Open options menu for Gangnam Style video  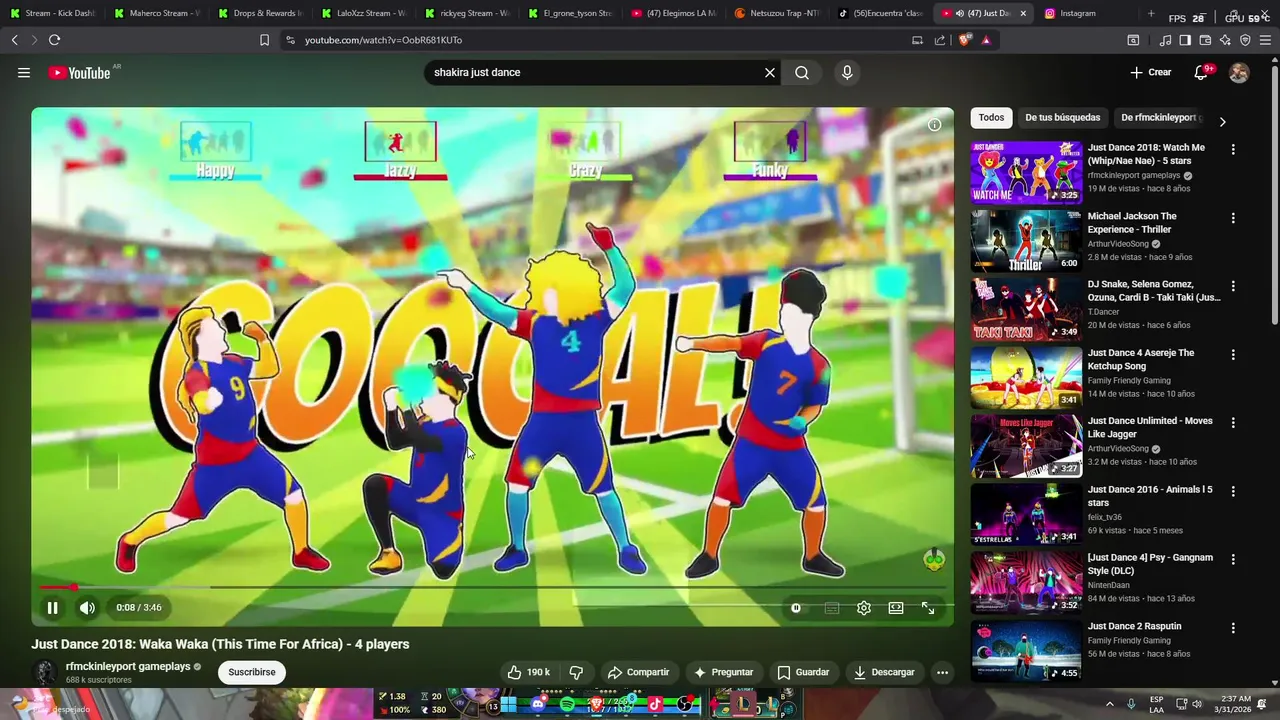[1233, 560]
